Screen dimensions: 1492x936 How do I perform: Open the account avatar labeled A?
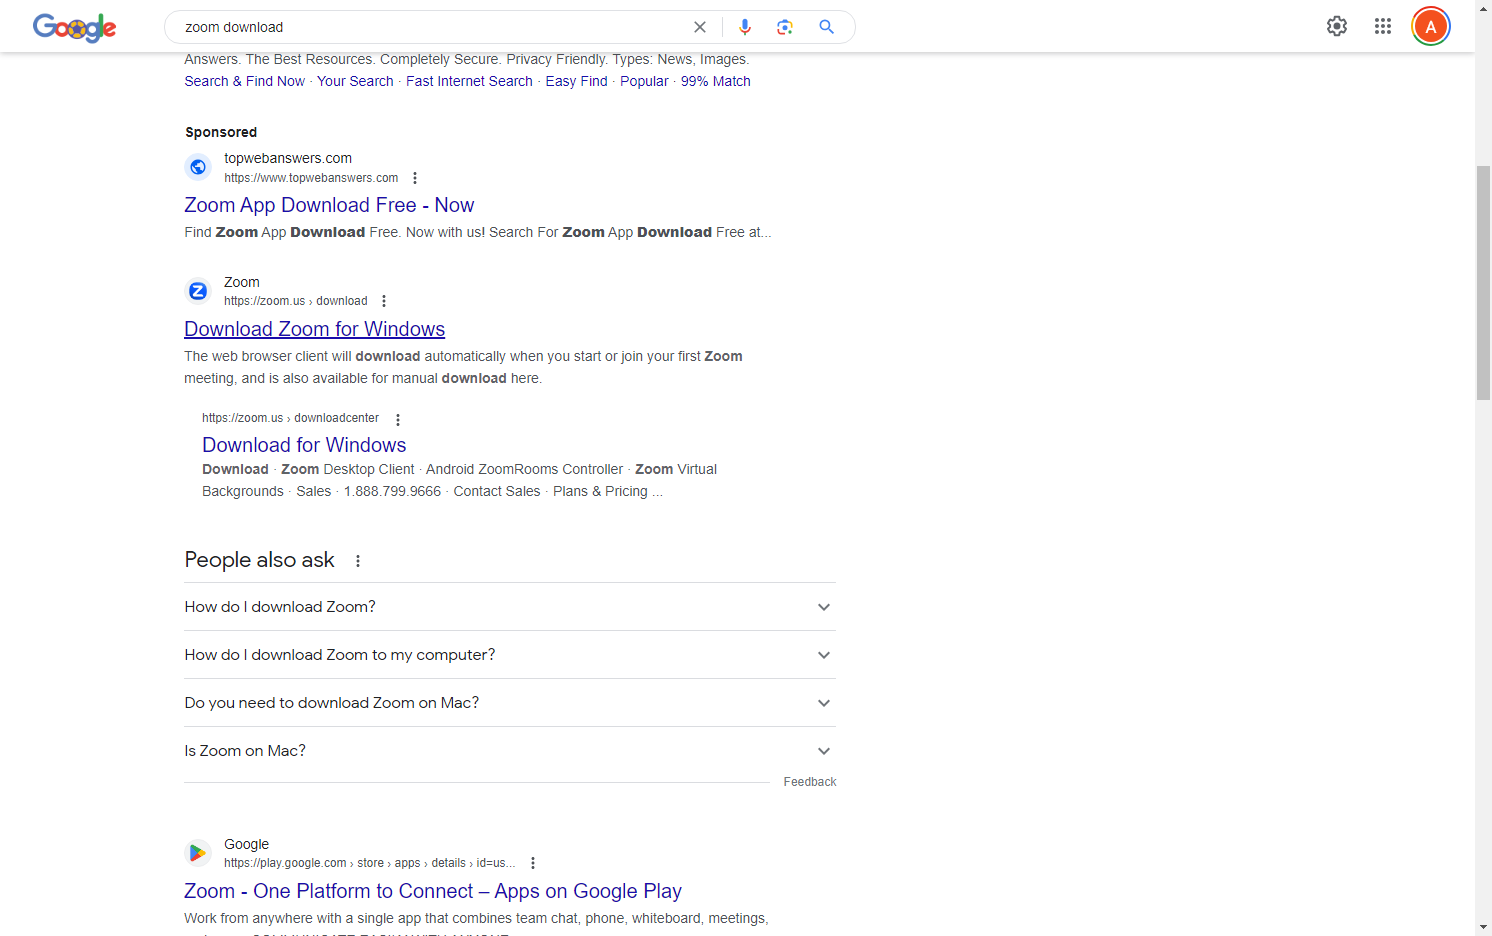(1431, 27)
